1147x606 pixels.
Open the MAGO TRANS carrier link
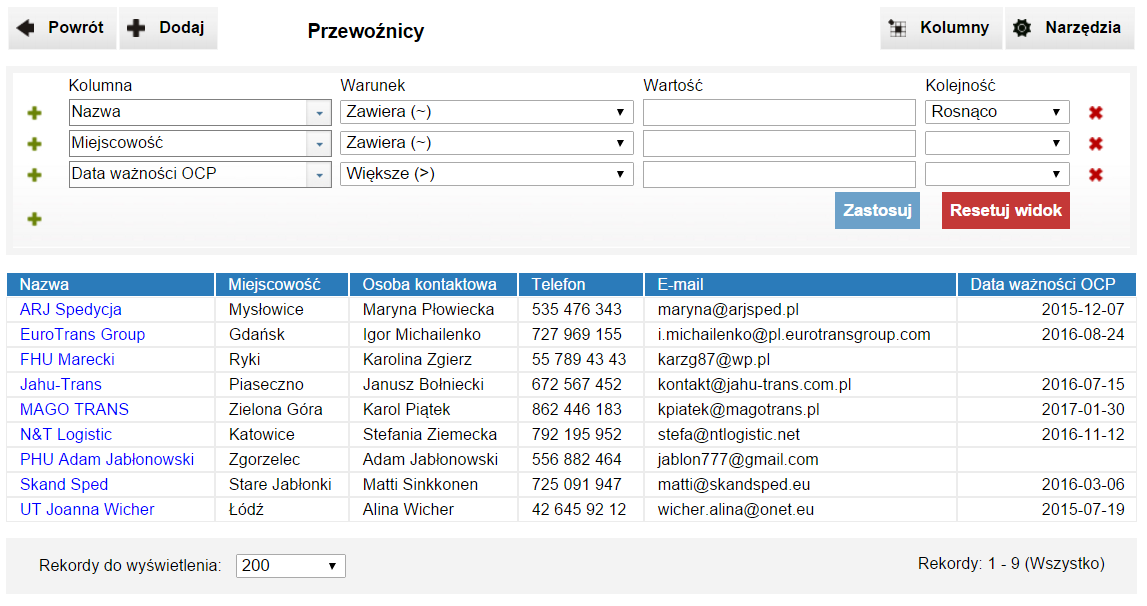(x=74, y=409)
